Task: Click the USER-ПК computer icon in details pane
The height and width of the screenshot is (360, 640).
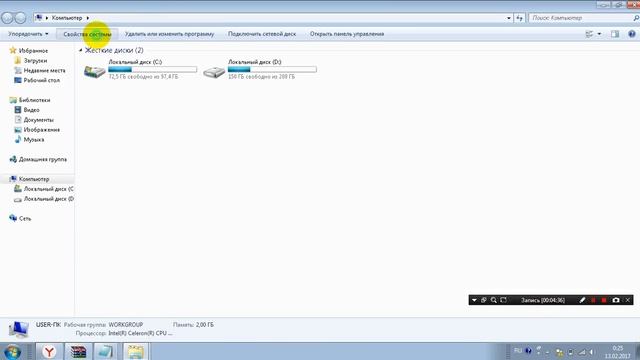Action: 18,329
